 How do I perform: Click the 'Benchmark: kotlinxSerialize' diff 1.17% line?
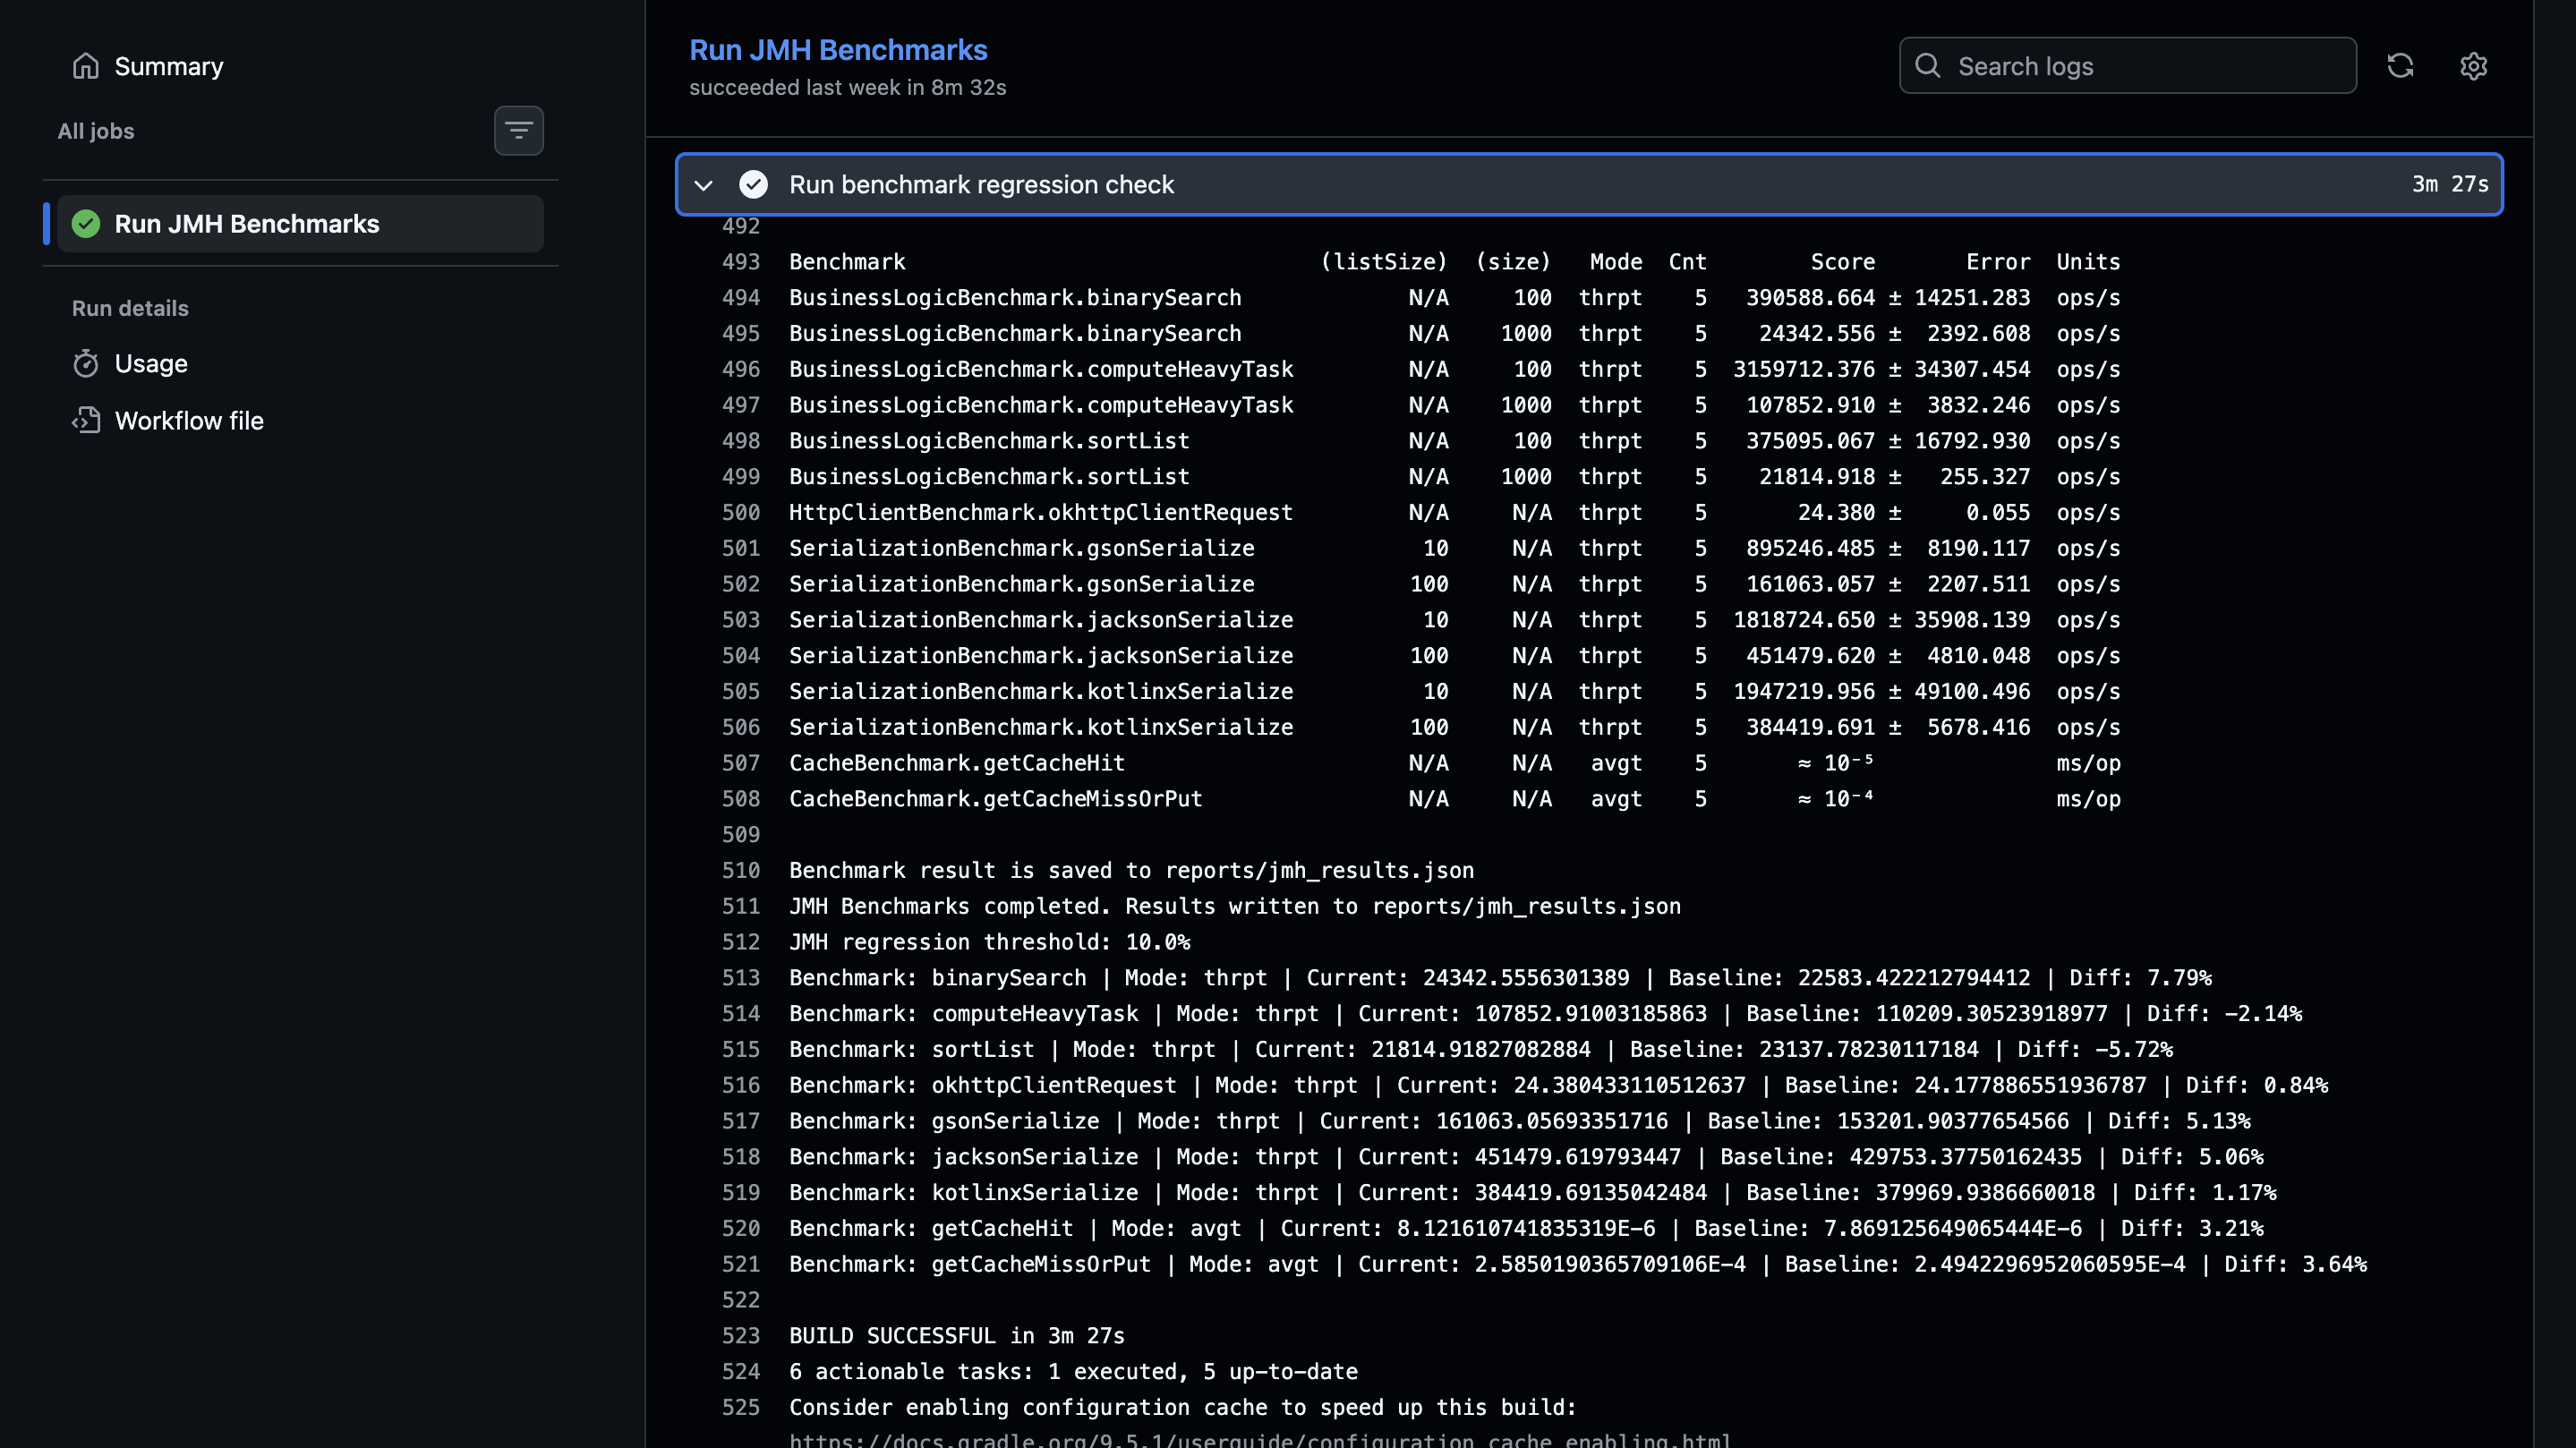click(1533, 1193)
